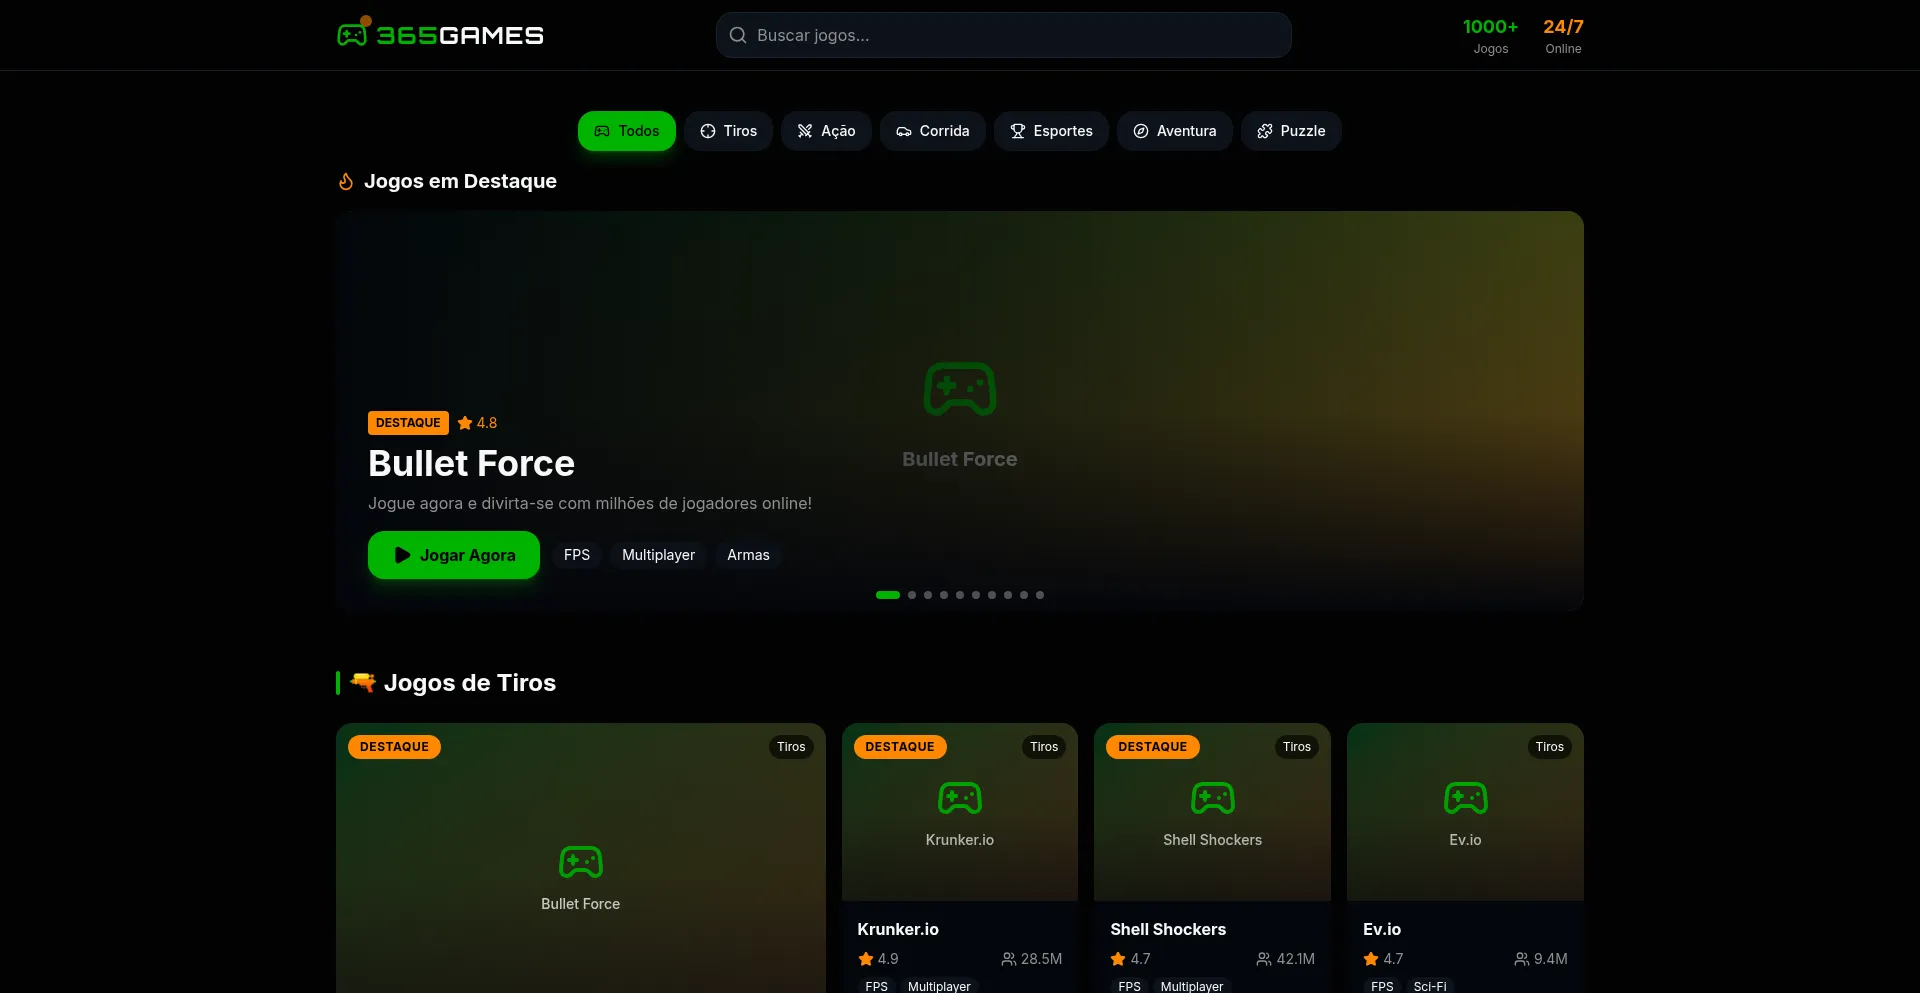Click the compass icon on the Aventura tab

coord(1141,131)
